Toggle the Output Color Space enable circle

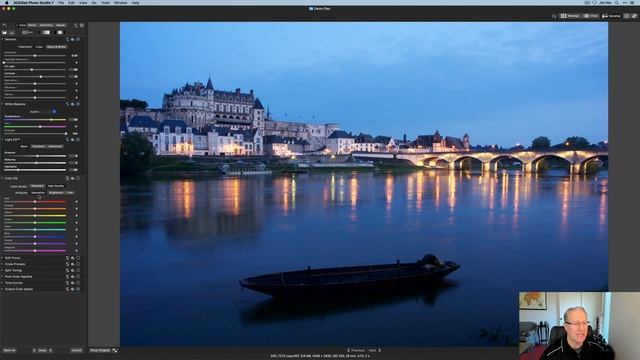pos(78,289)
